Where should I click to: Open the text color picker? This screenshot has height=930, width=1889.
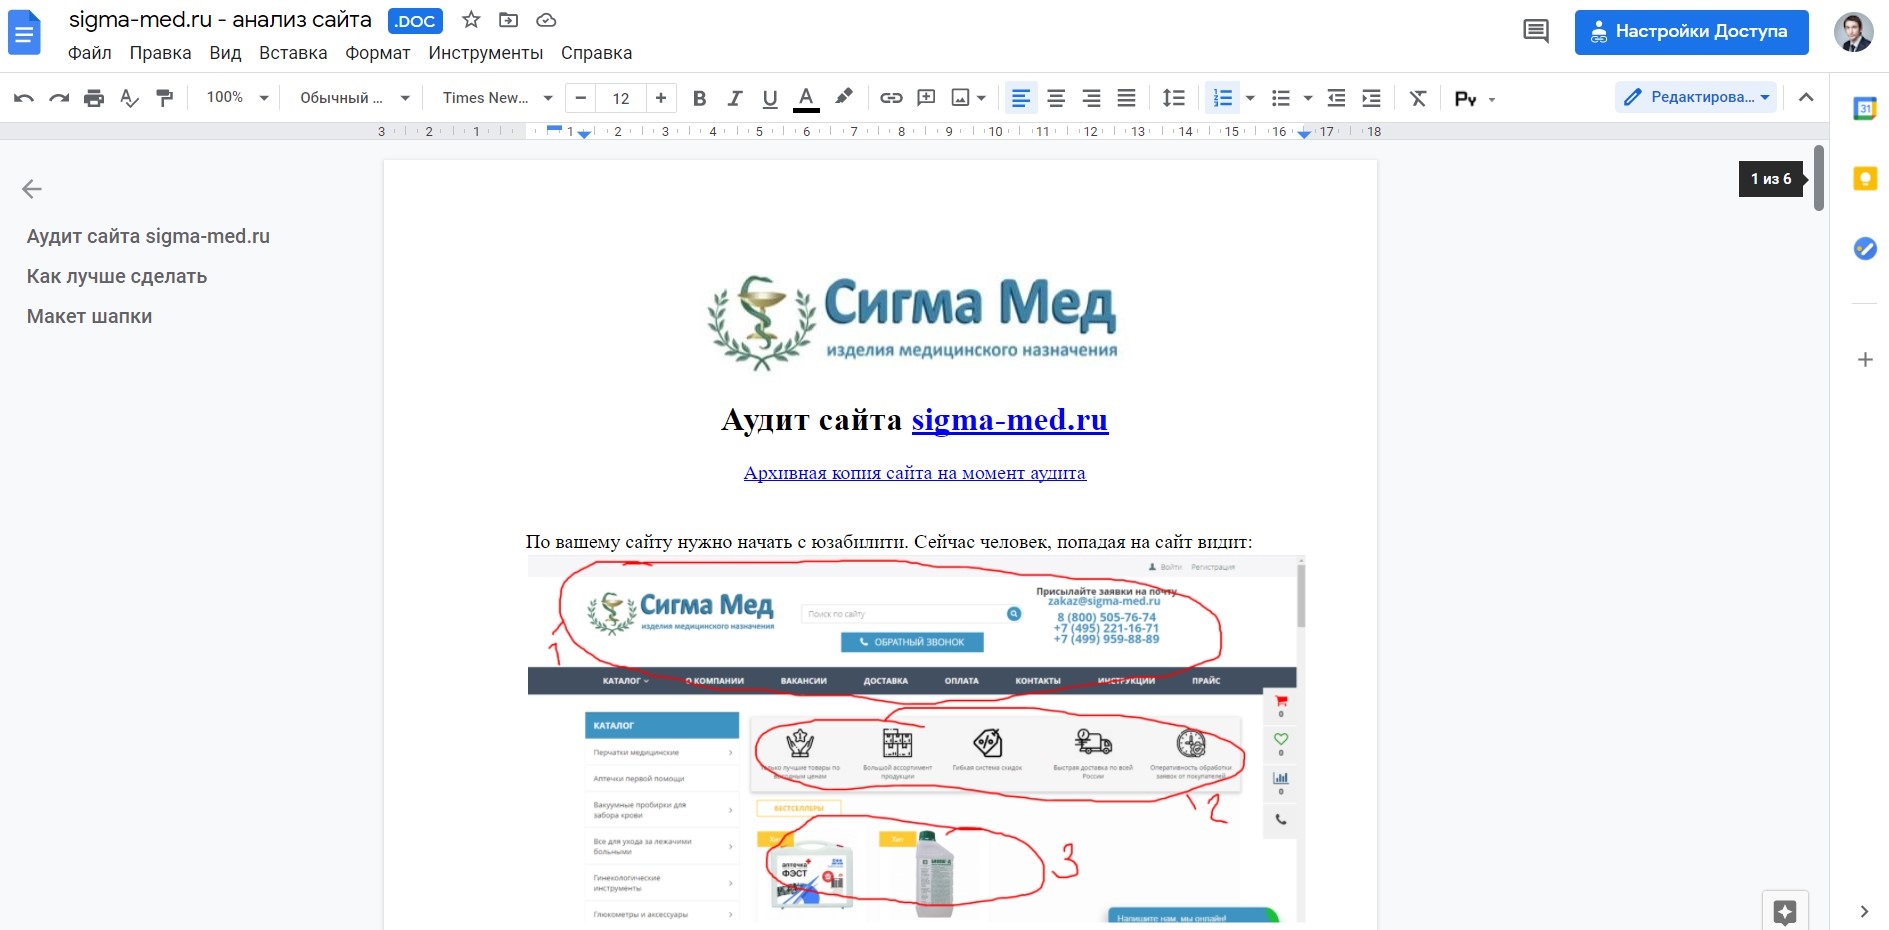[x=807, y=97]
